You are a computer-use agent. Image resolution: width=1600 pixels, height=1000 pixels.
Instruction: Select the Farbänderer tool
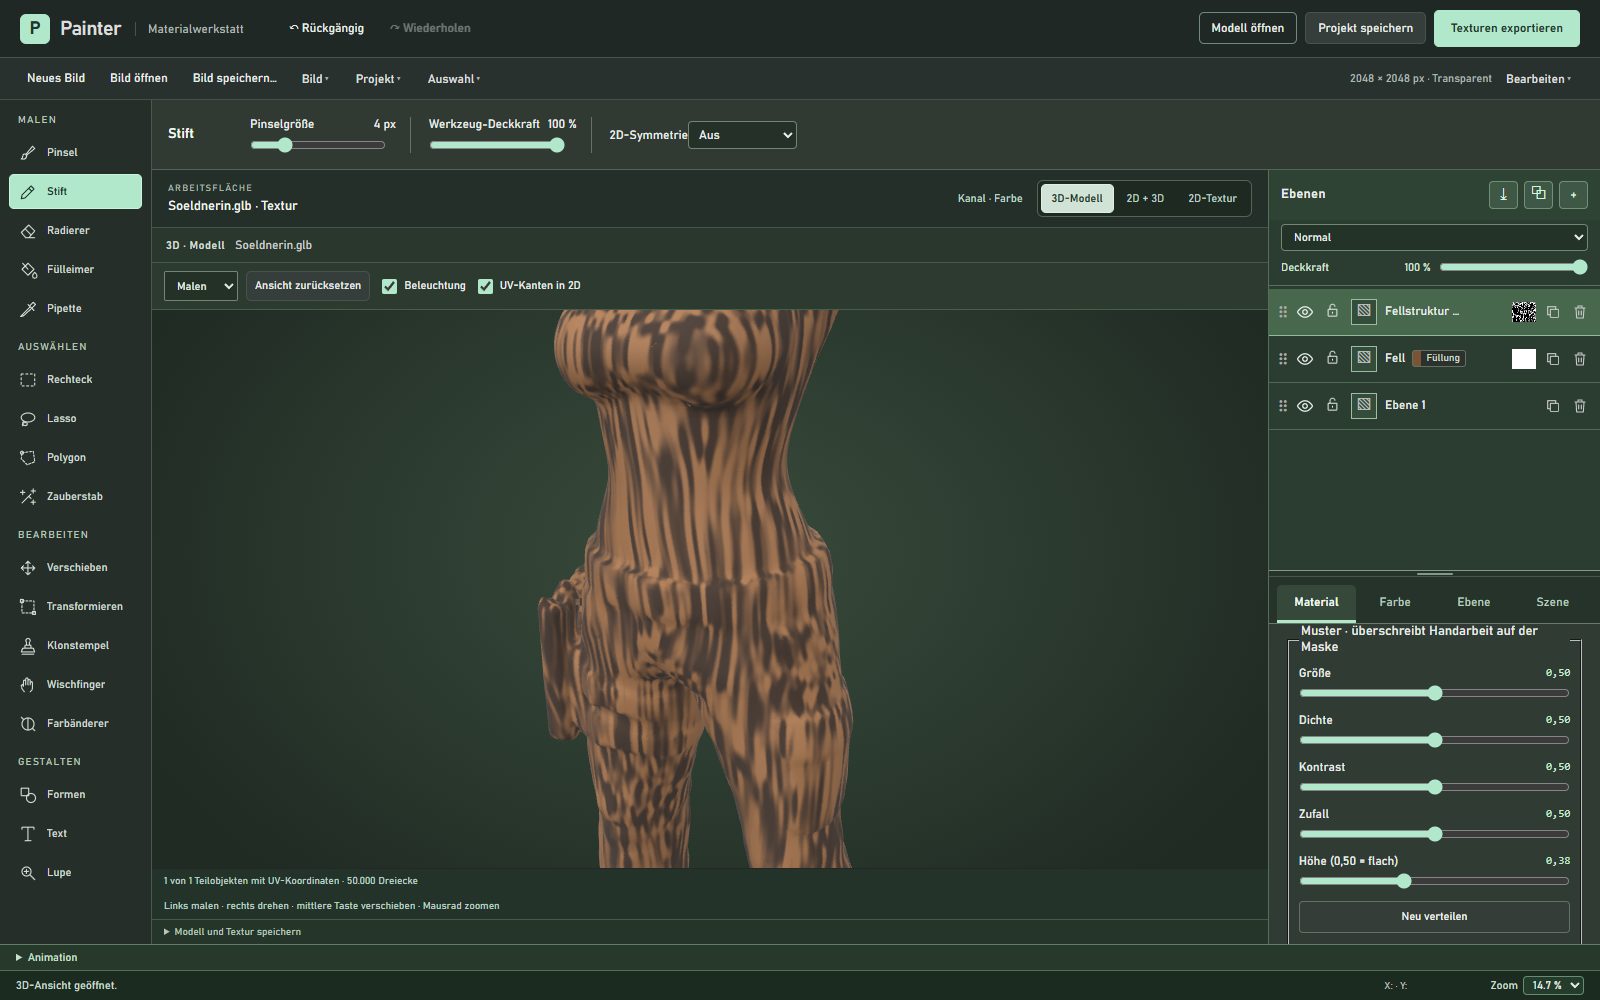75,723
